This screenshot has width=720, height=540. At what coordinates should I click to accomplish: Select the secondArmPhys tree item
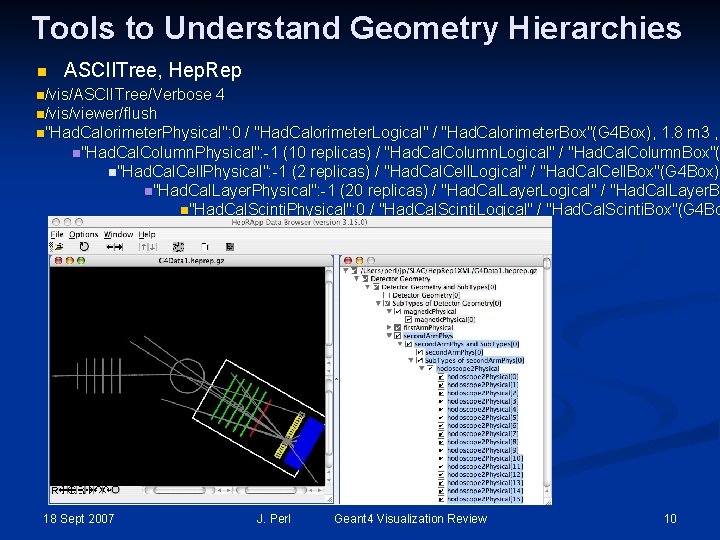pos(428,336)
